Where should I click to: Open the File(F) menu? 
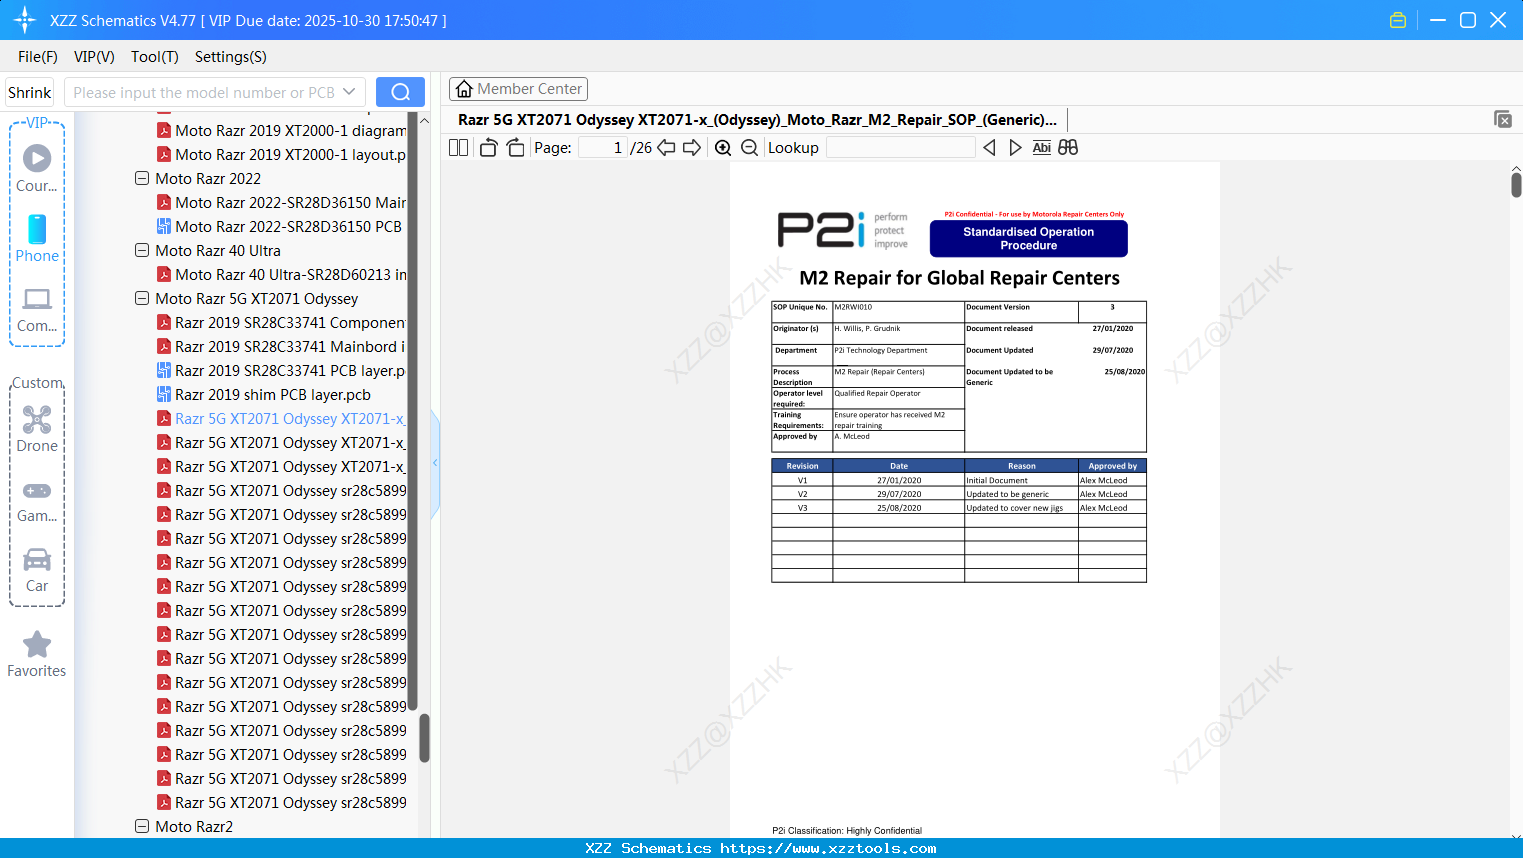coord(38,57)
